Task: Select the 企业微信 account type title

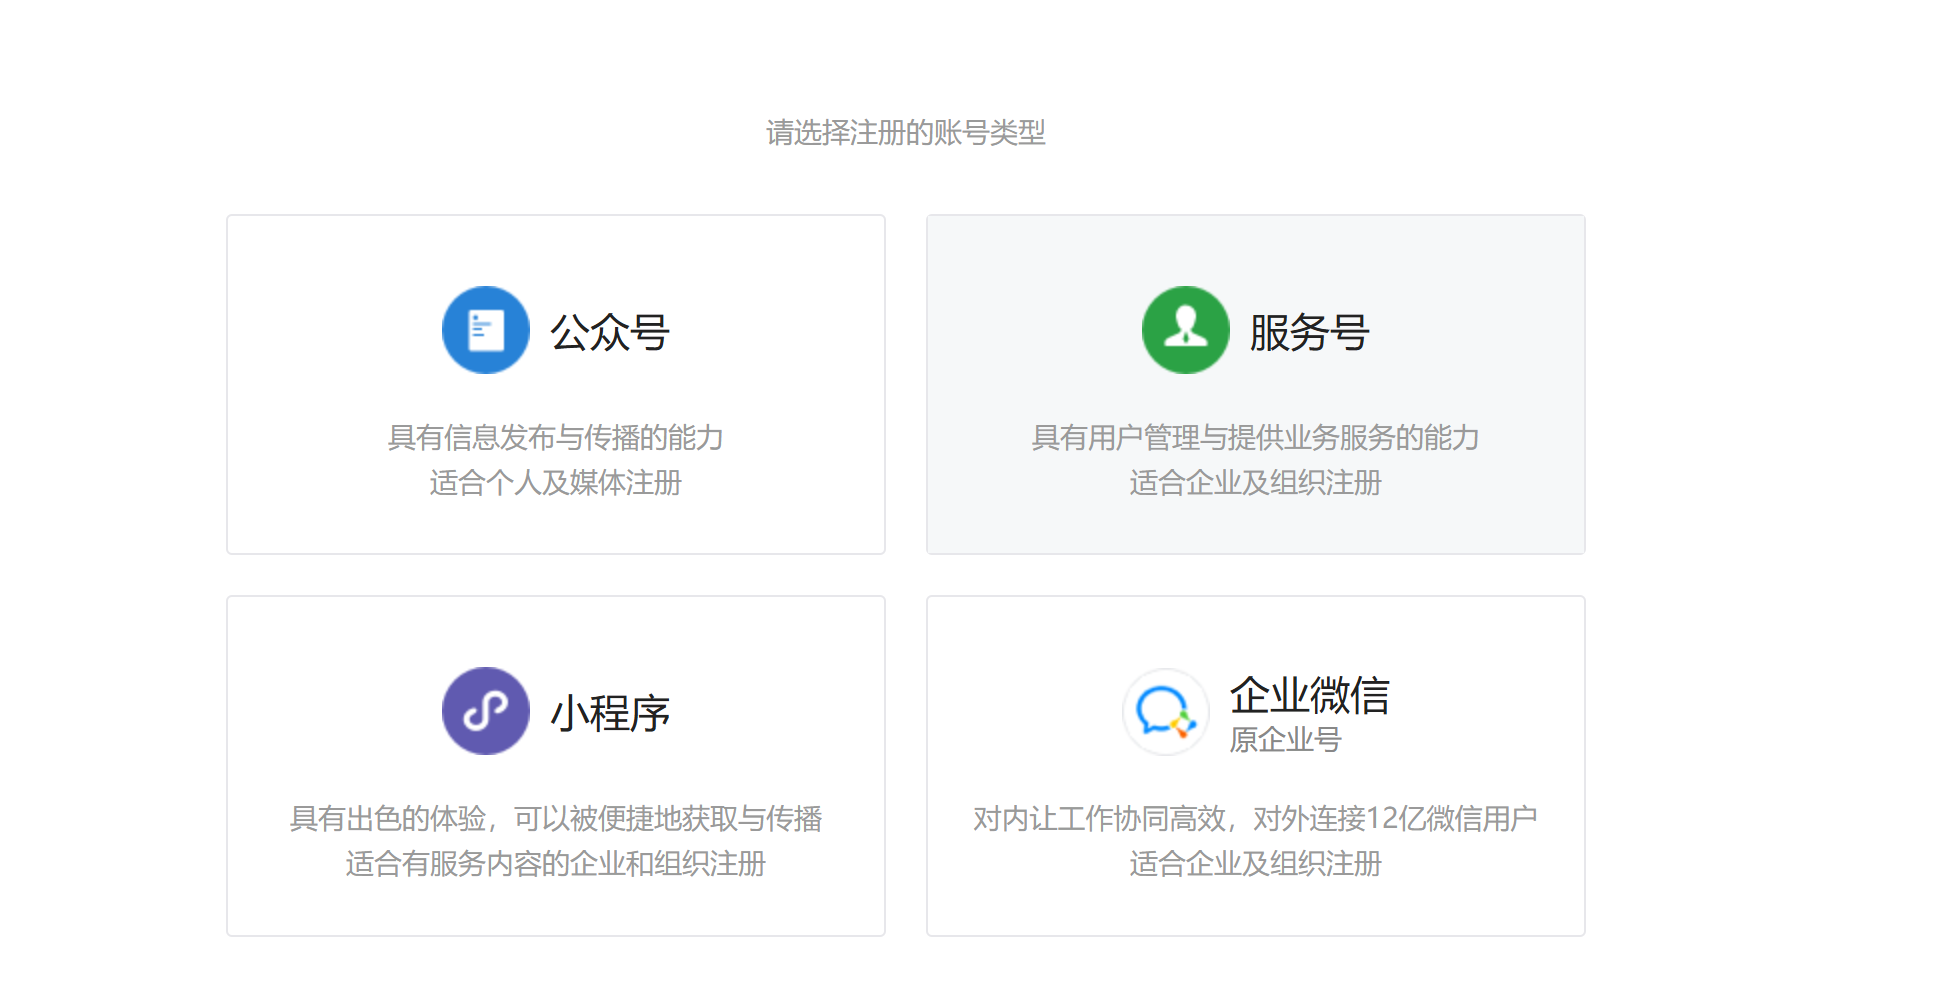Action: [1310, 695]
